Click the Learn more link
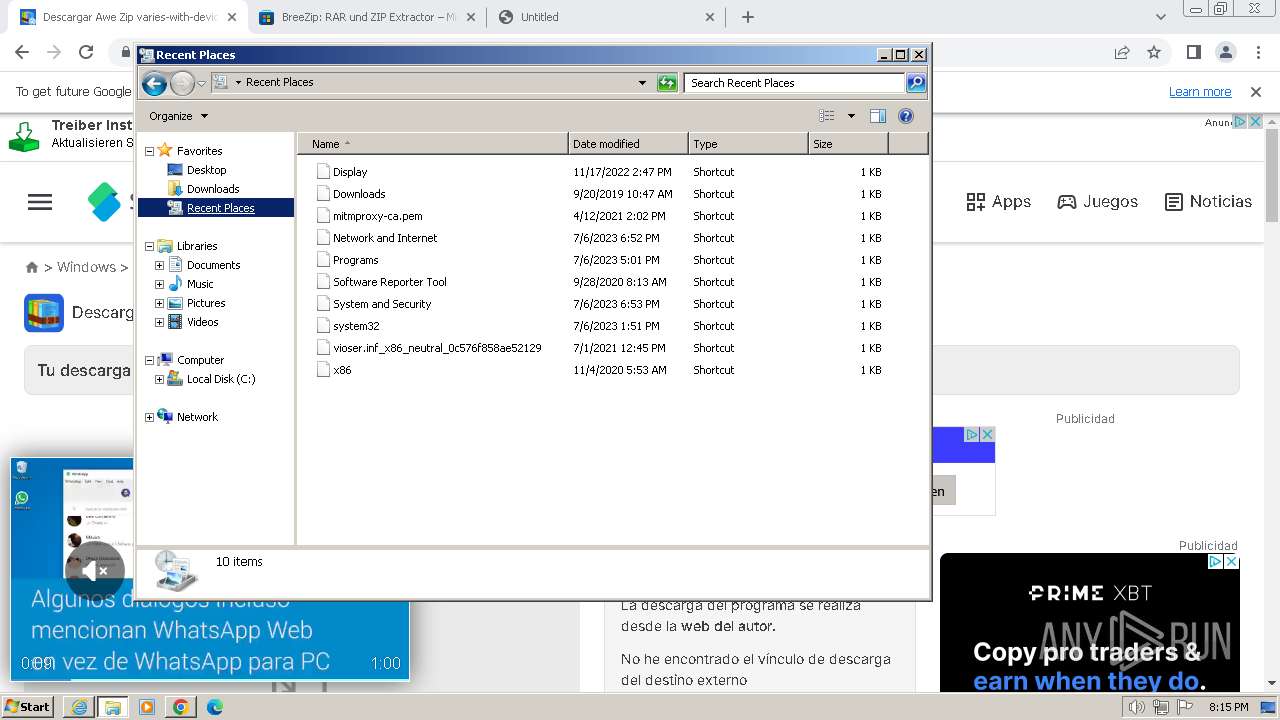Viewport: 1280px width, 720px height. point(1200,91)
